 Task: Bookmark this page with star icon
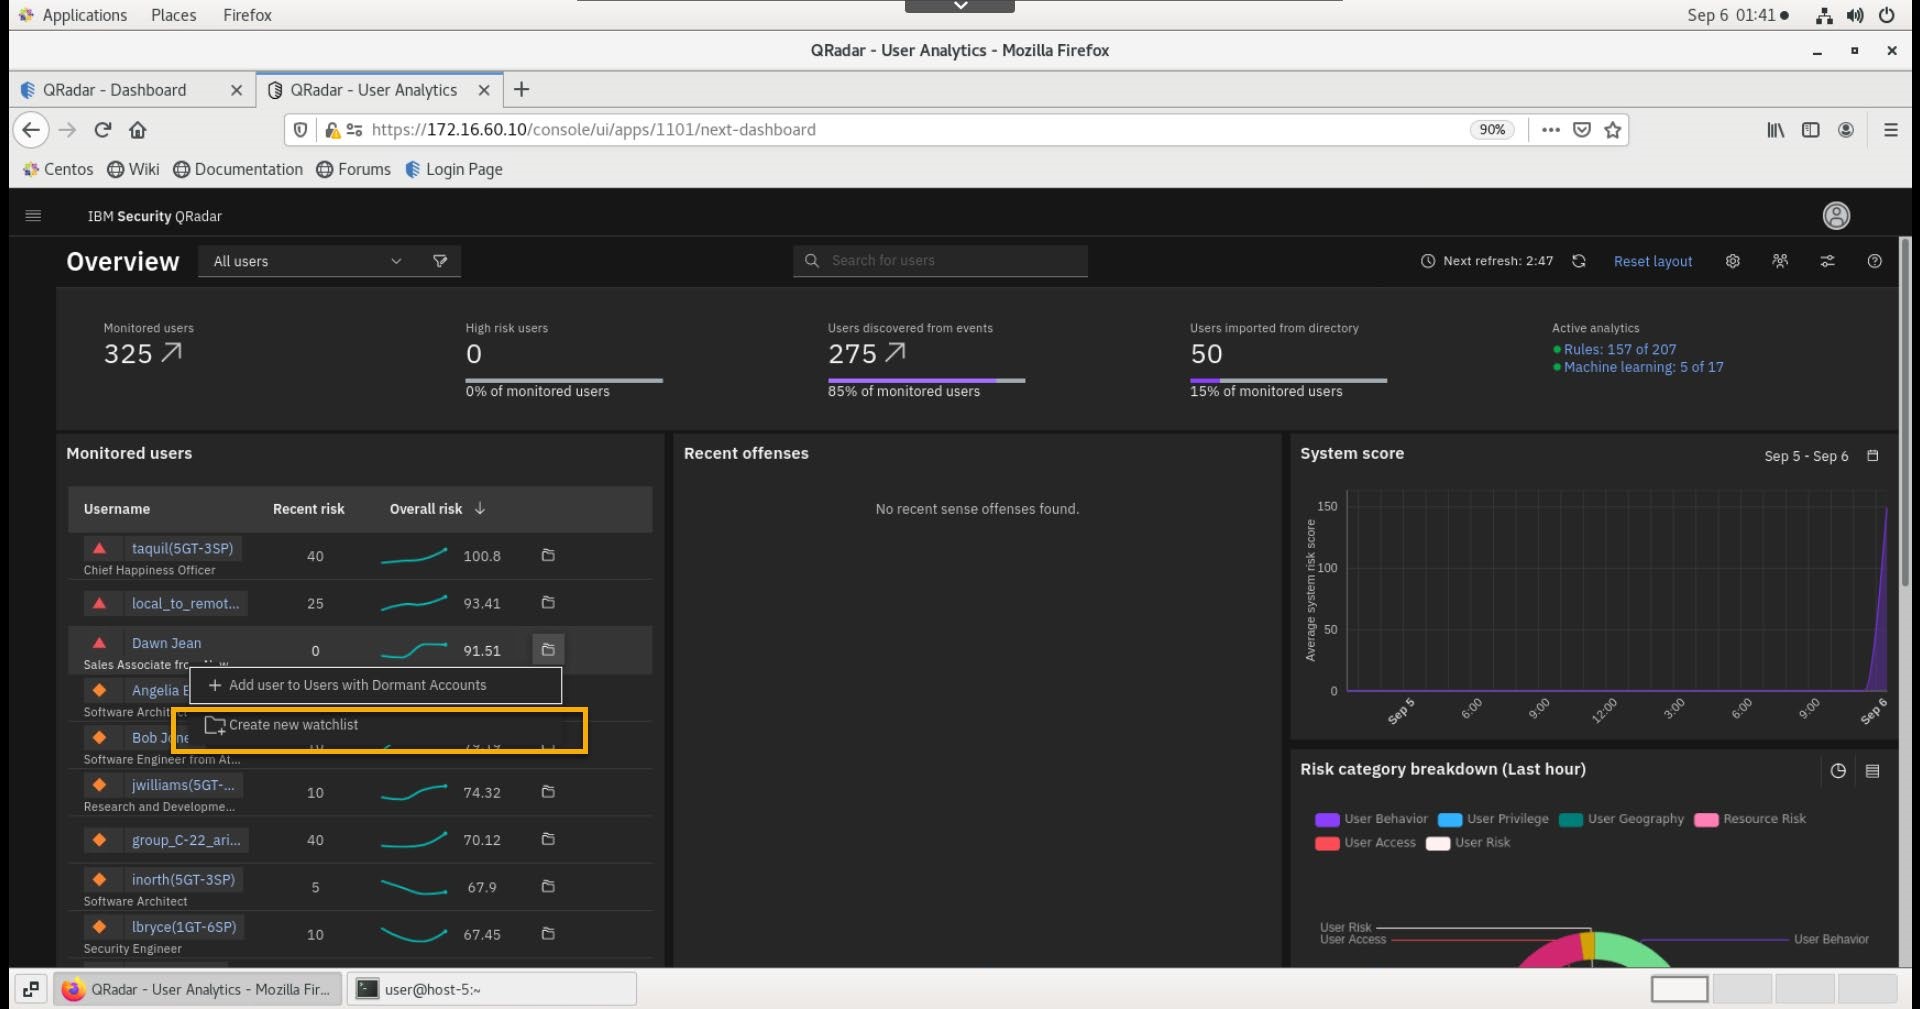point(1612,130)
